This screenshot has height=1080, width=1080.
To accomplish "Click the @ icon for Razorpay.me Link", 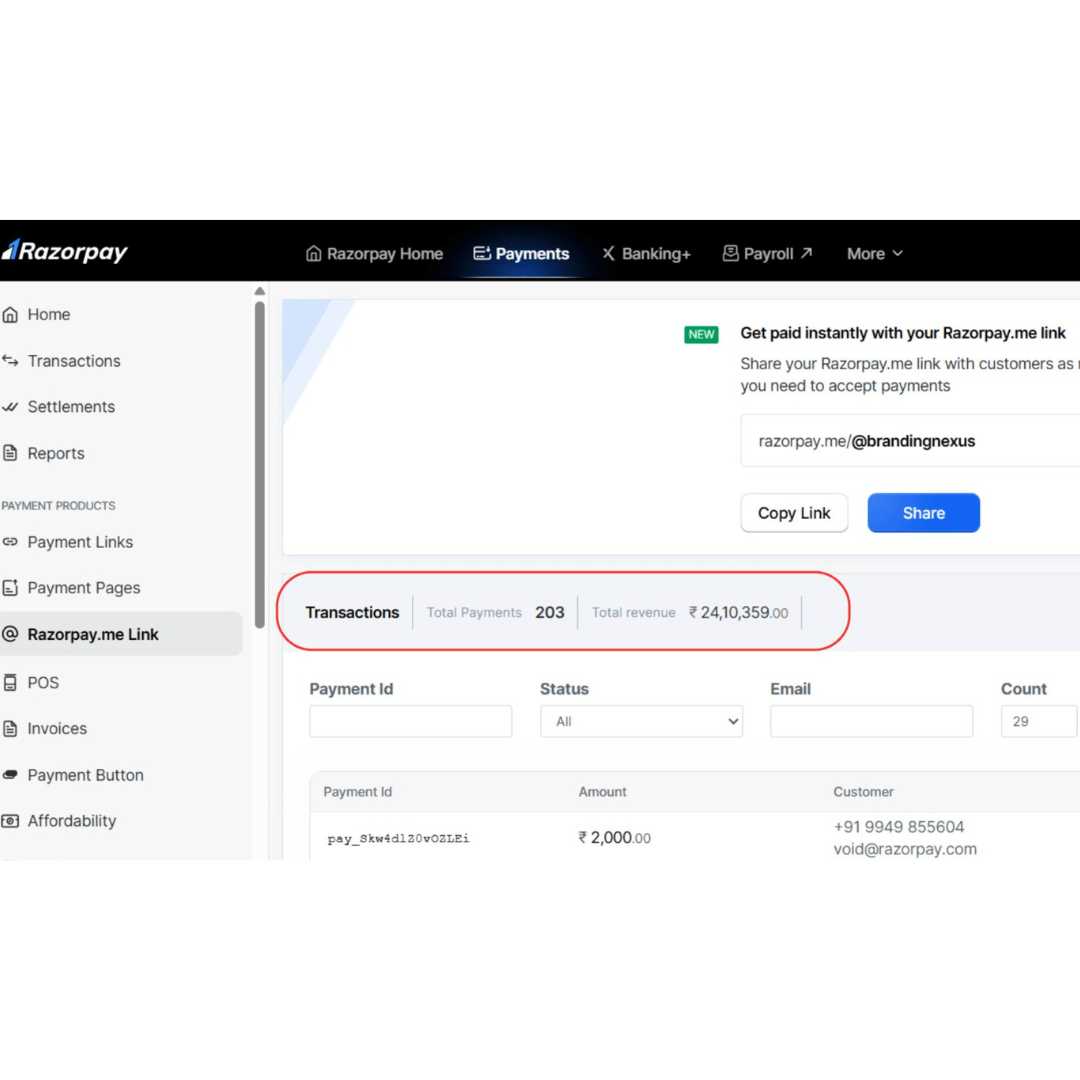I will point(10,634).
